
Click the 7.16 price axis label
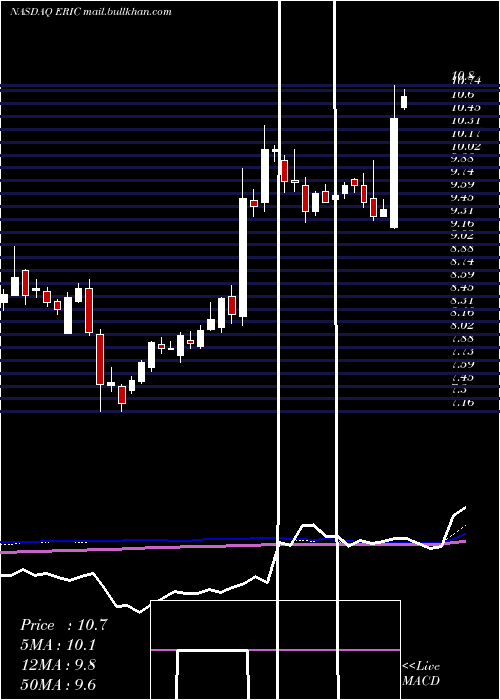click(465, 403)
